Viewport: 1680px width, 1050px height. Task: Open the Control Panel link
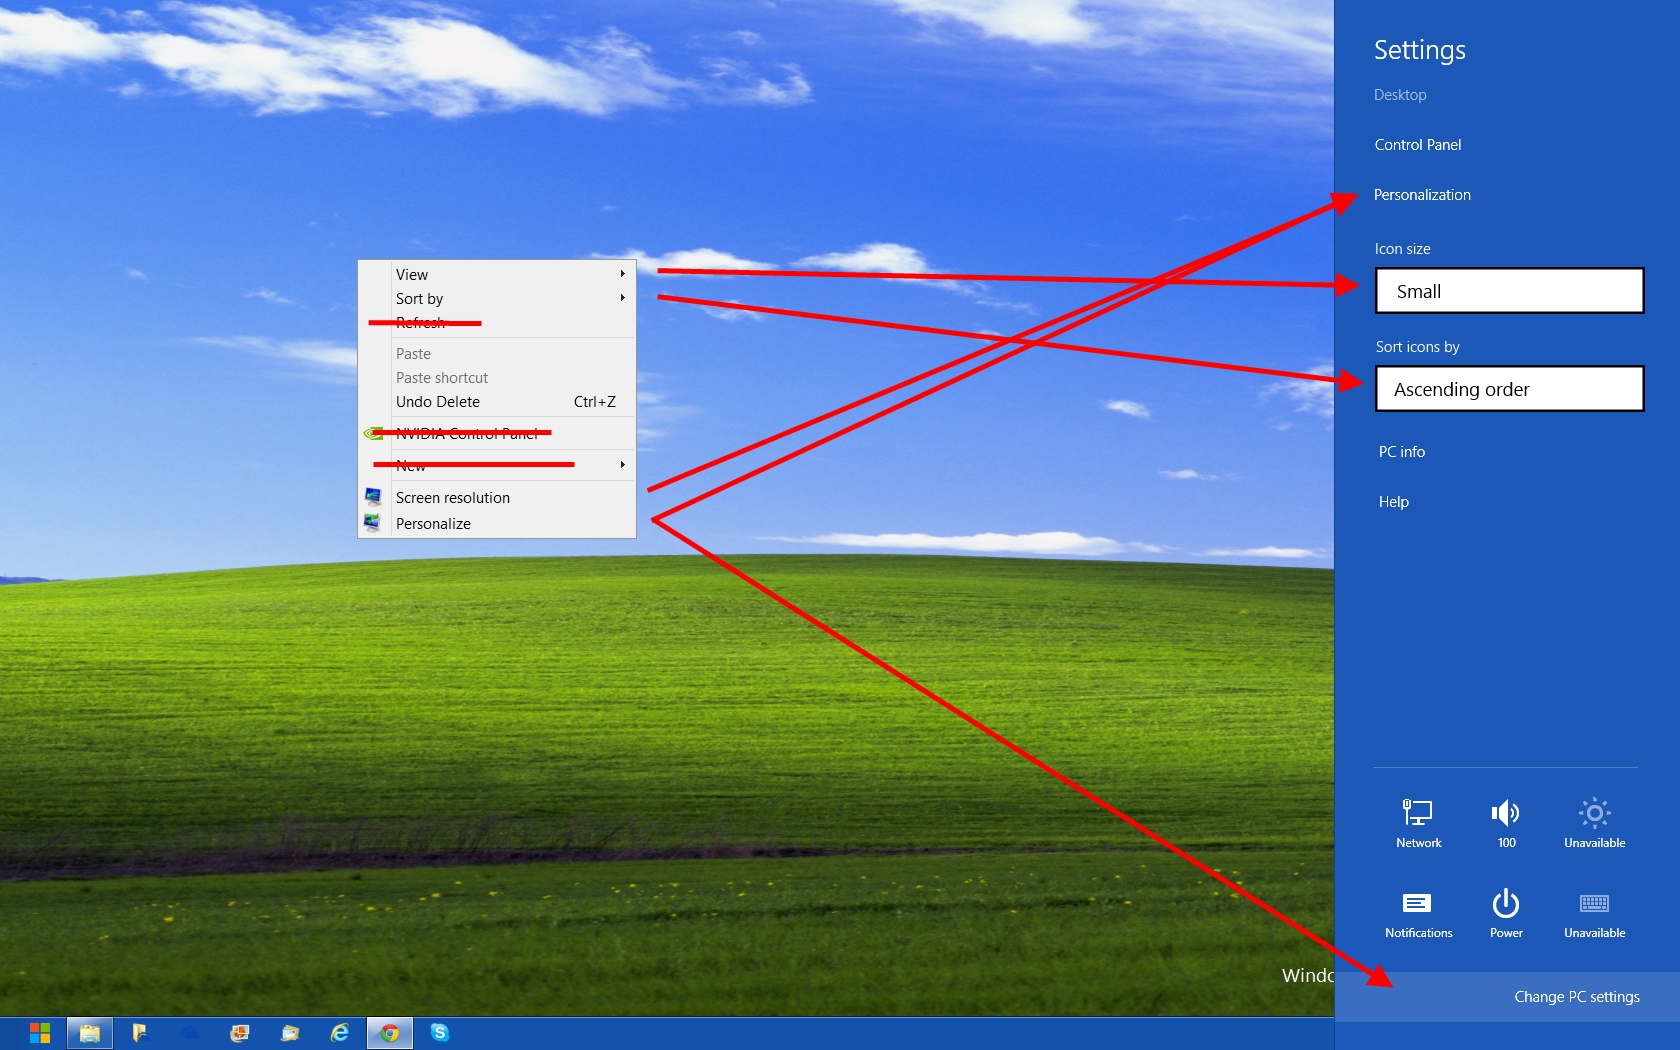click(x=1417, y=144)
